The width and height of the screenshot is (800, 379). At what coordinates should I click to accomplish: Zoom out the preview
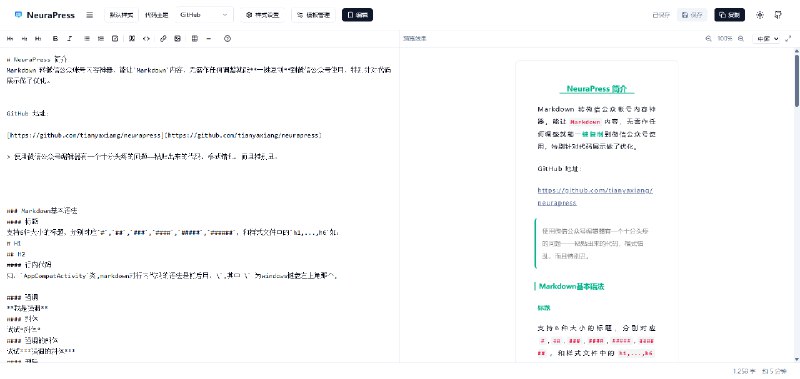point(708,38)
